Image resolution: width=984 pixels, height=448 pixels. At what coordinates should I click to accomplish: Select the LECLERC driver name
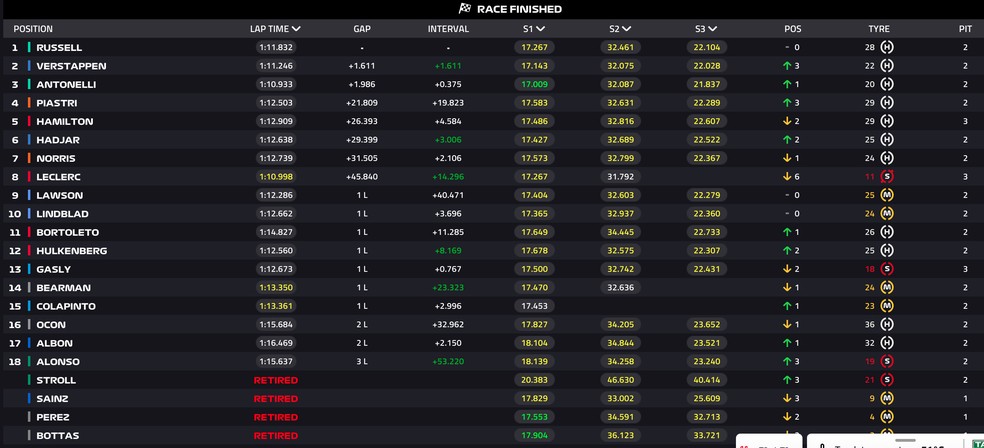58,177
